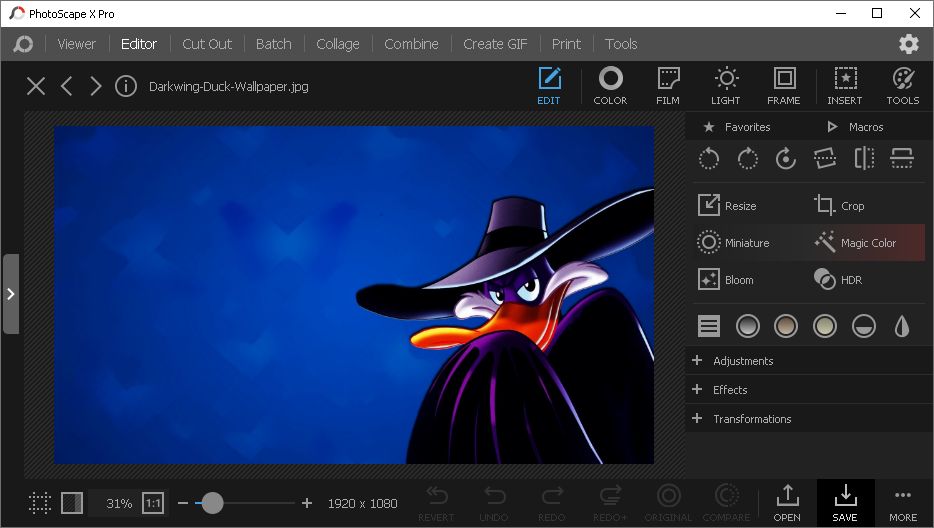Flip the image horizontally

[x=864, y=159]
